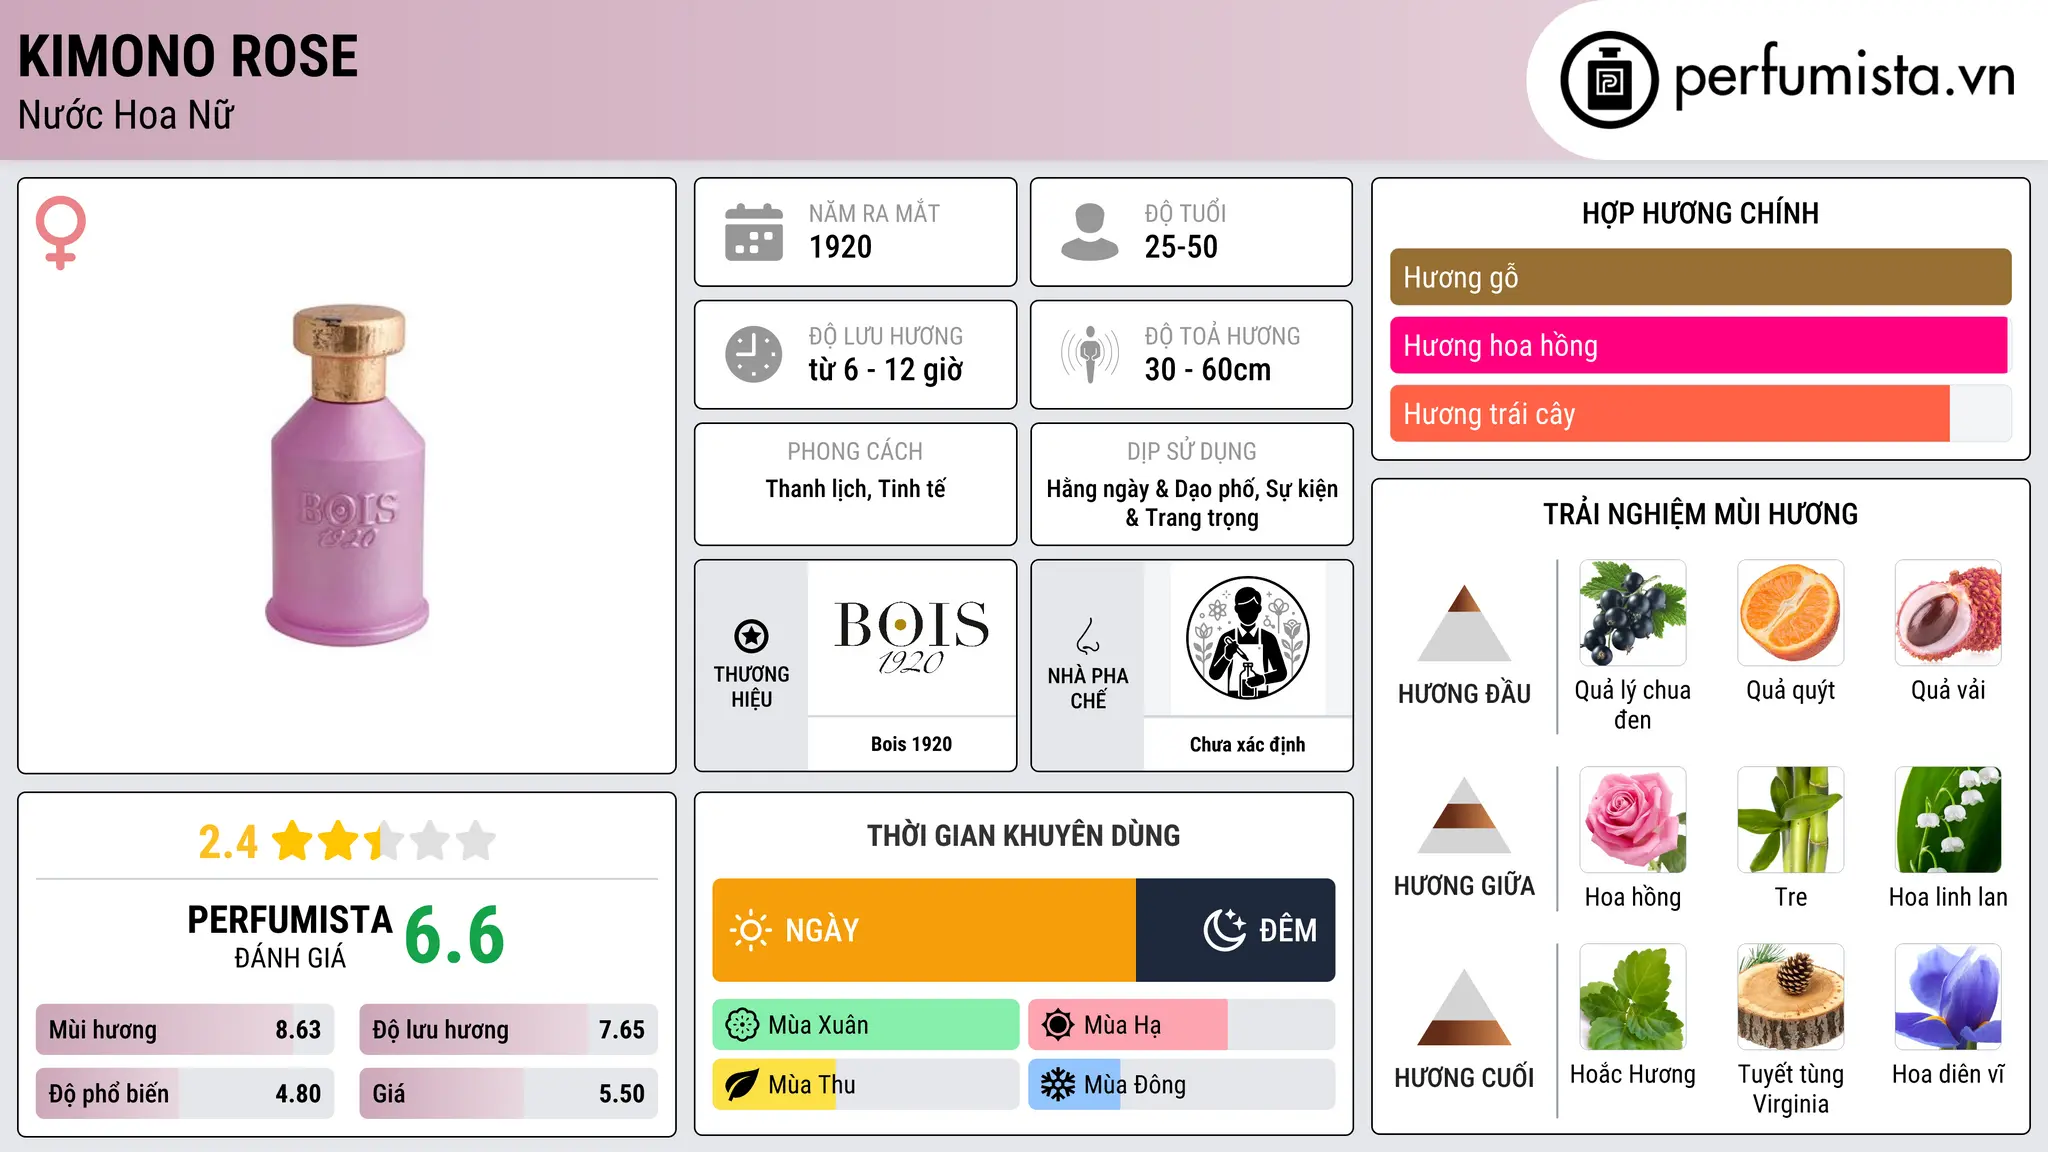This screenshot has width=2048, height=1152.
Task: Click the Kimono Rose perfume bottle image
Action: 348,475
